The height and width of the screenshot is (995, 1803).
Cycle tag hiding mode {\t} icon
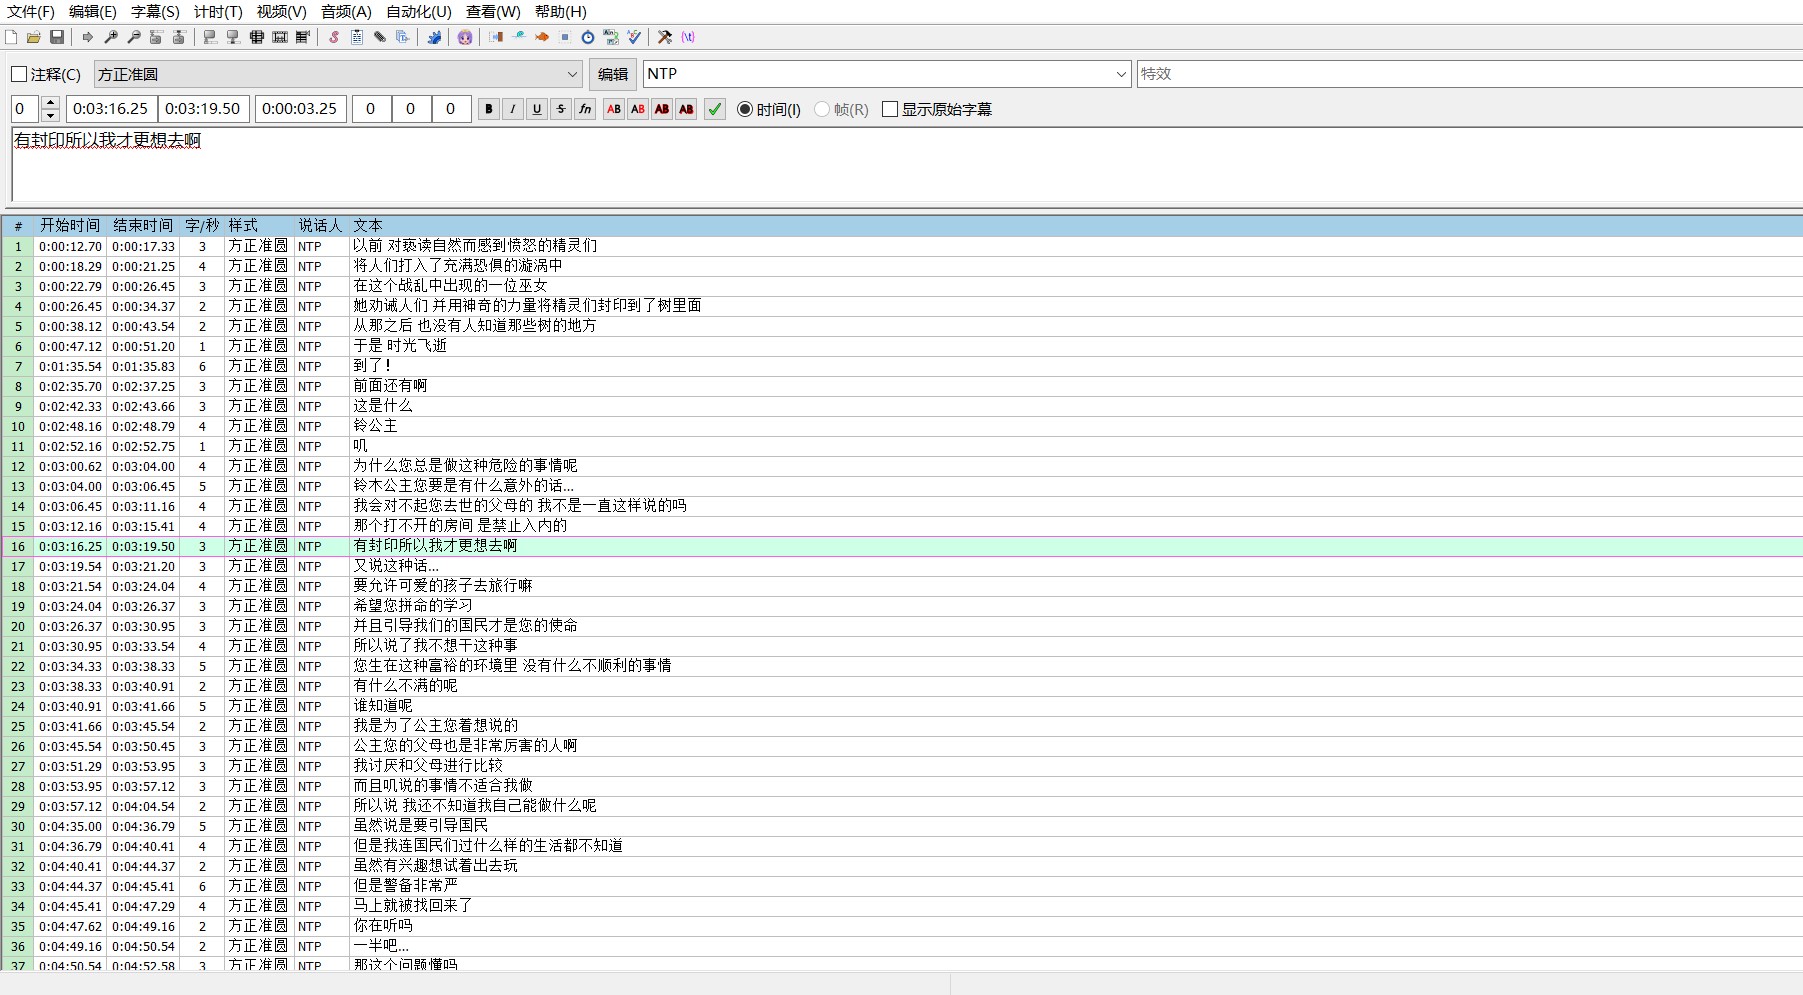[688, 37]
